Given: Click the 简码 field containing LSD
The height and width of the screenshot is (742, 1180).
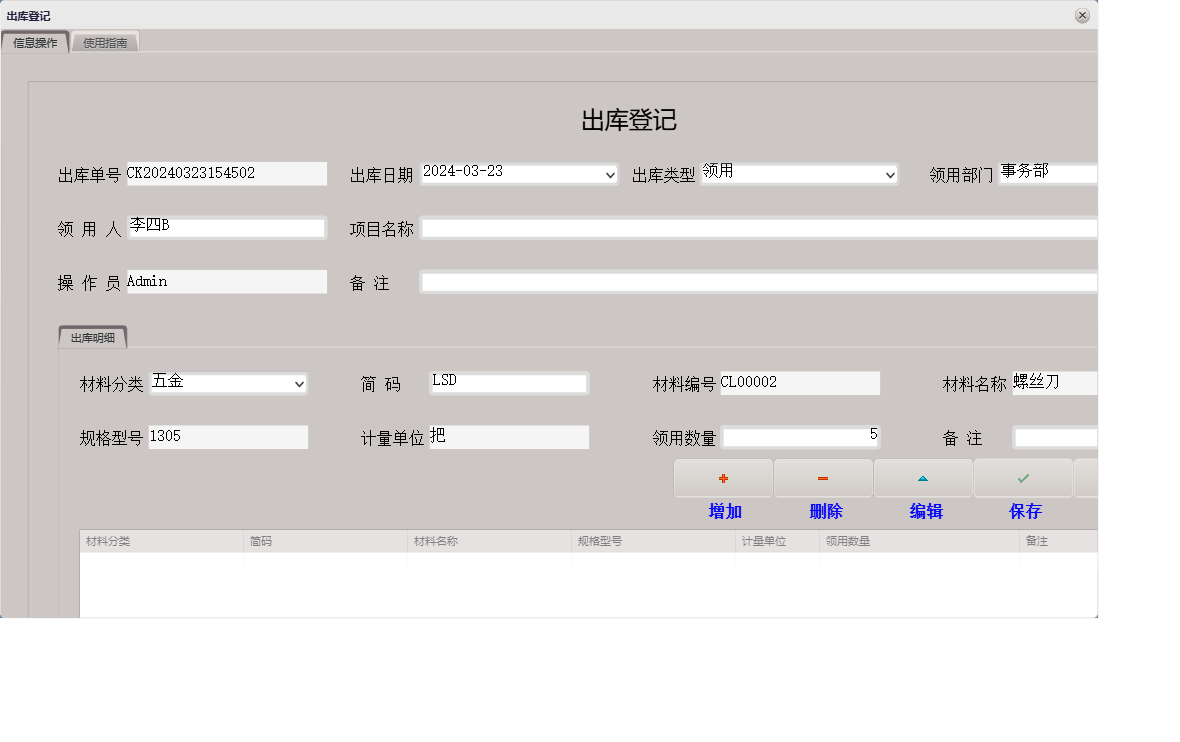Looking at the screenshot, I should pos(508,382).
